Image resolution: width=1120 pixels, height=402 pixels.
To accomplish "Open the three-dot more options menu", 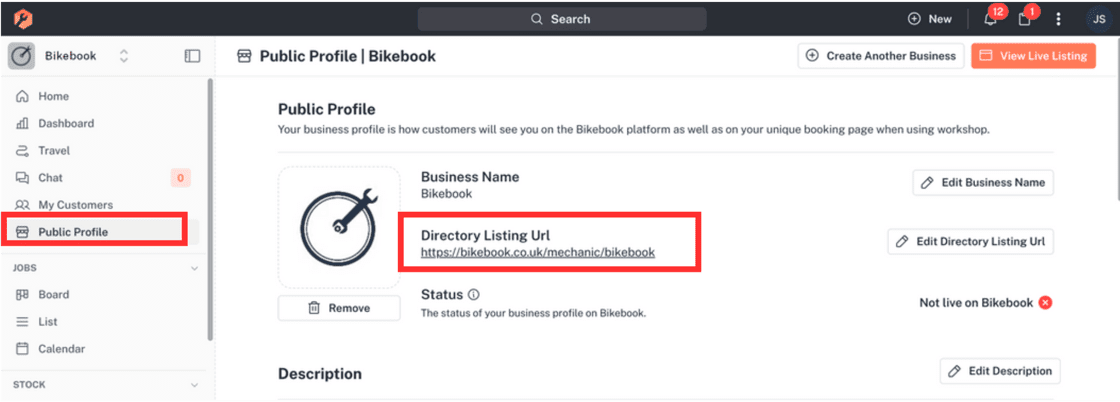I will pyautogui.click(x=1059, y=19).
